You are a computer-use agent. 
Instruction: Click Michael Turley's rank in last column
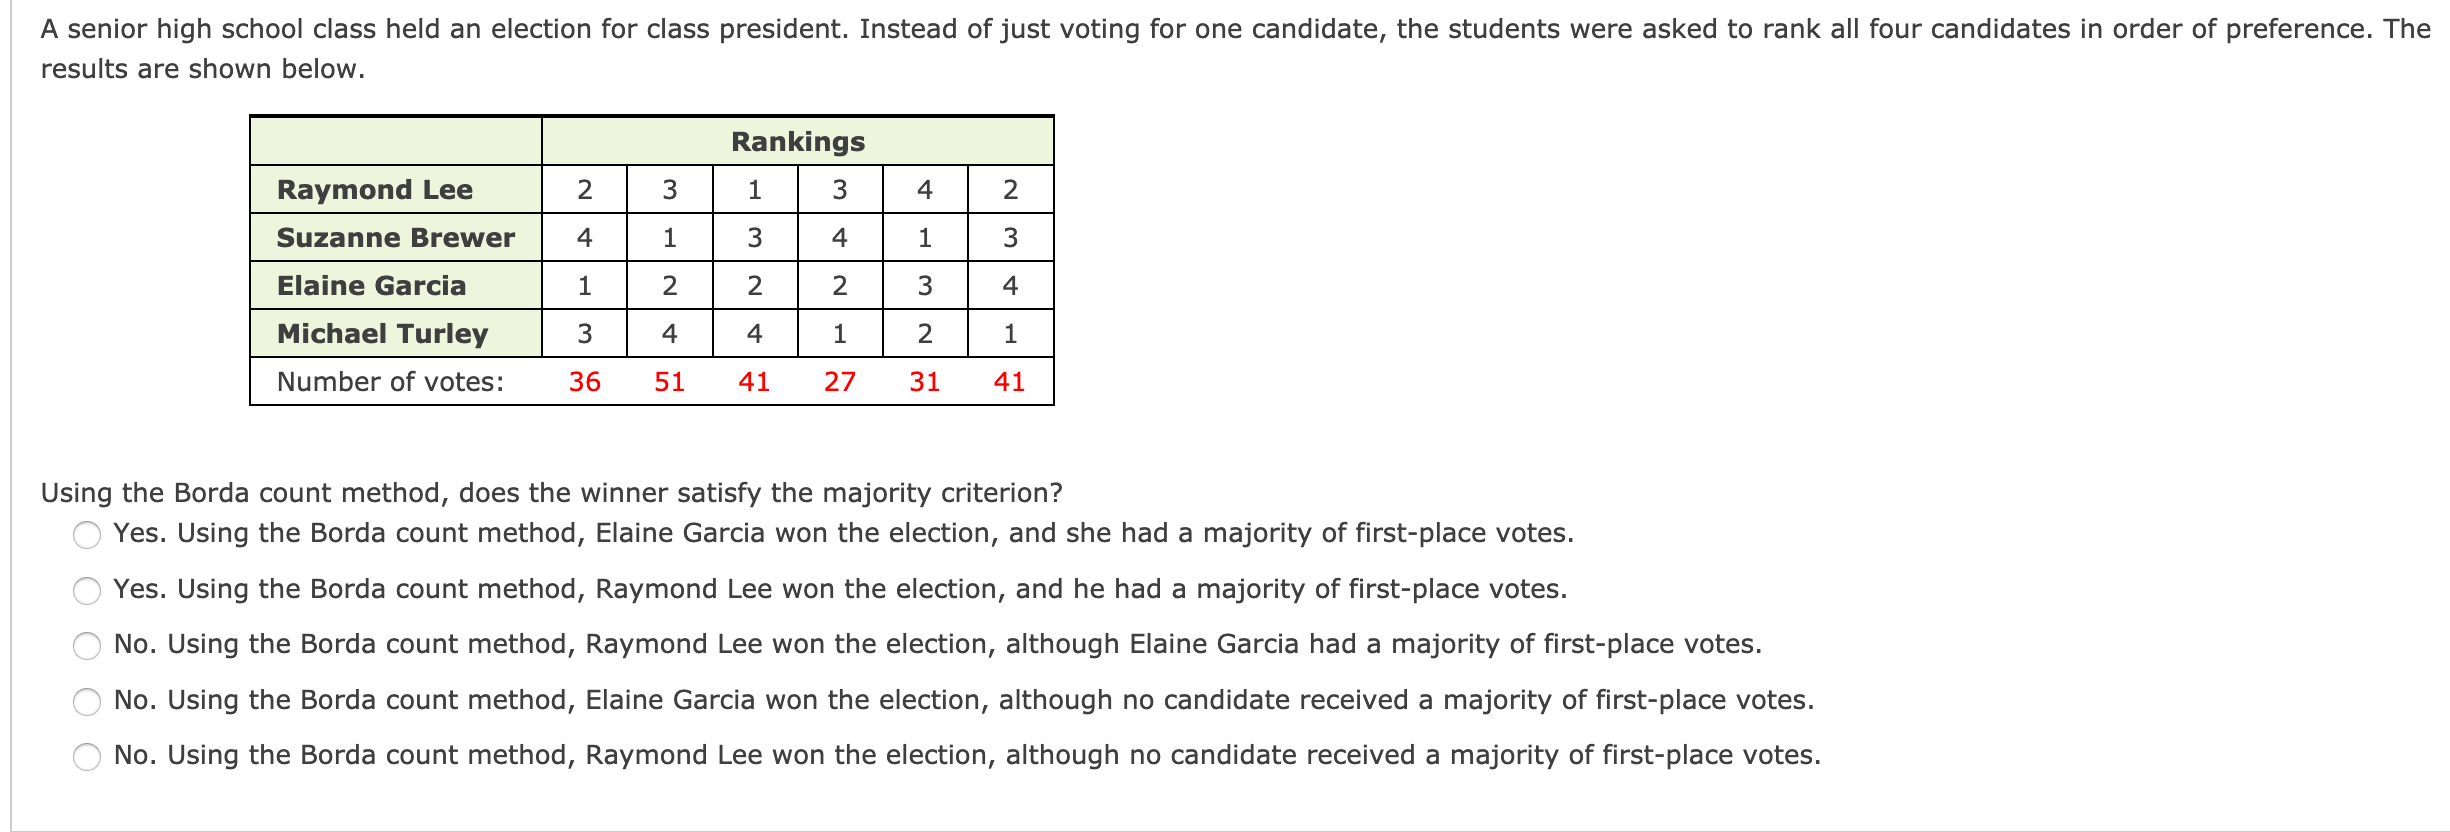pos(1011,334)
